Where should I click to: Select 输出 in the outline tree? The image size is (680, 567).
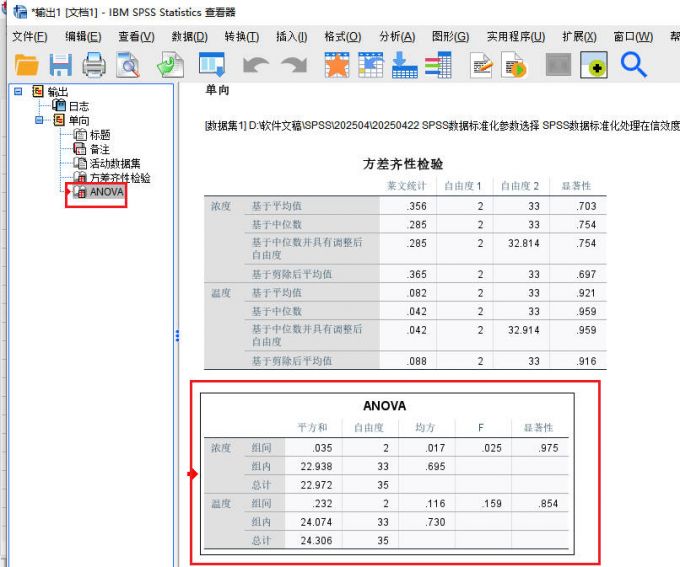pyautogui.click(x=58, y=92)
